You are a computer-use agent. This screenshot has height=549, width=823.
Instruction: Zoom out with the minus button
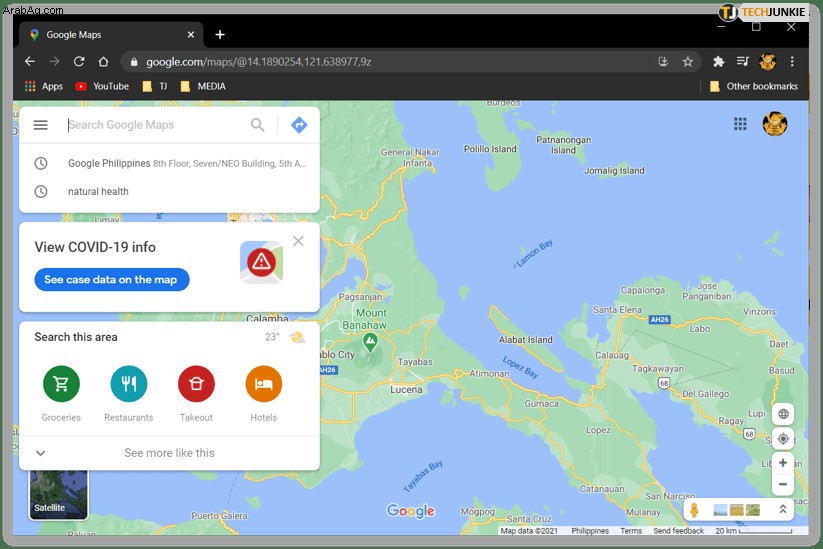[783, 484]
